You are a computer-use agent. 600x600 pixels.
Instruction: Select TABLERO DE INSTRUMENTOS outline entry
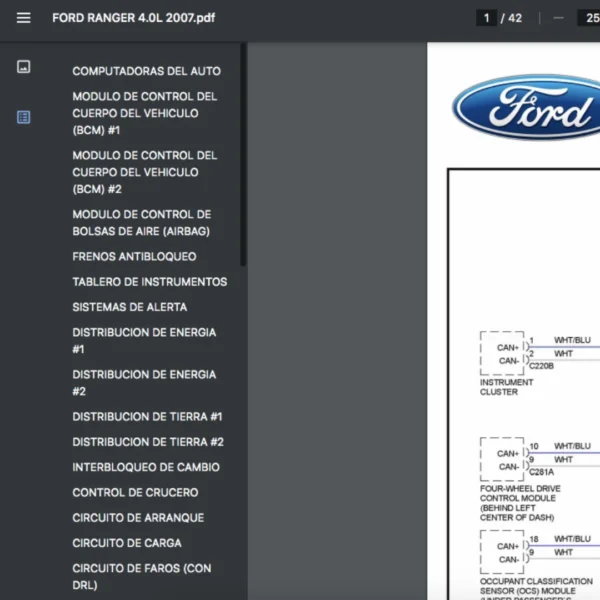pyautogui.click(x=150, y=282)
